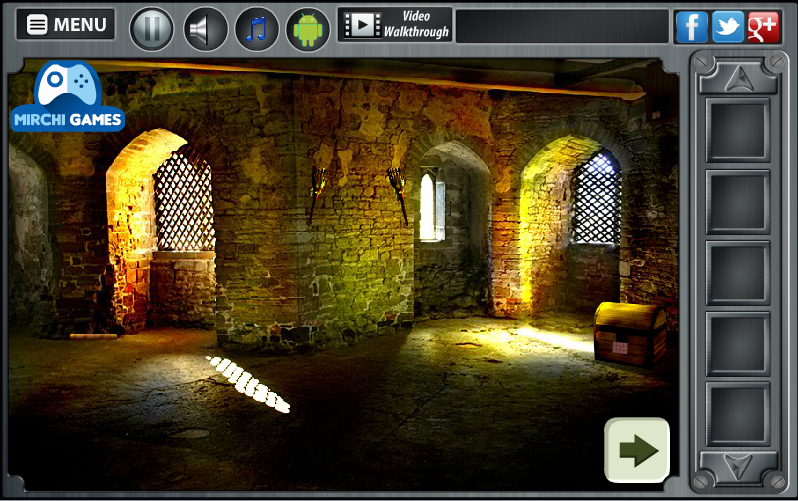Watch the Video Walkthrough

click(x=395, y=24)
